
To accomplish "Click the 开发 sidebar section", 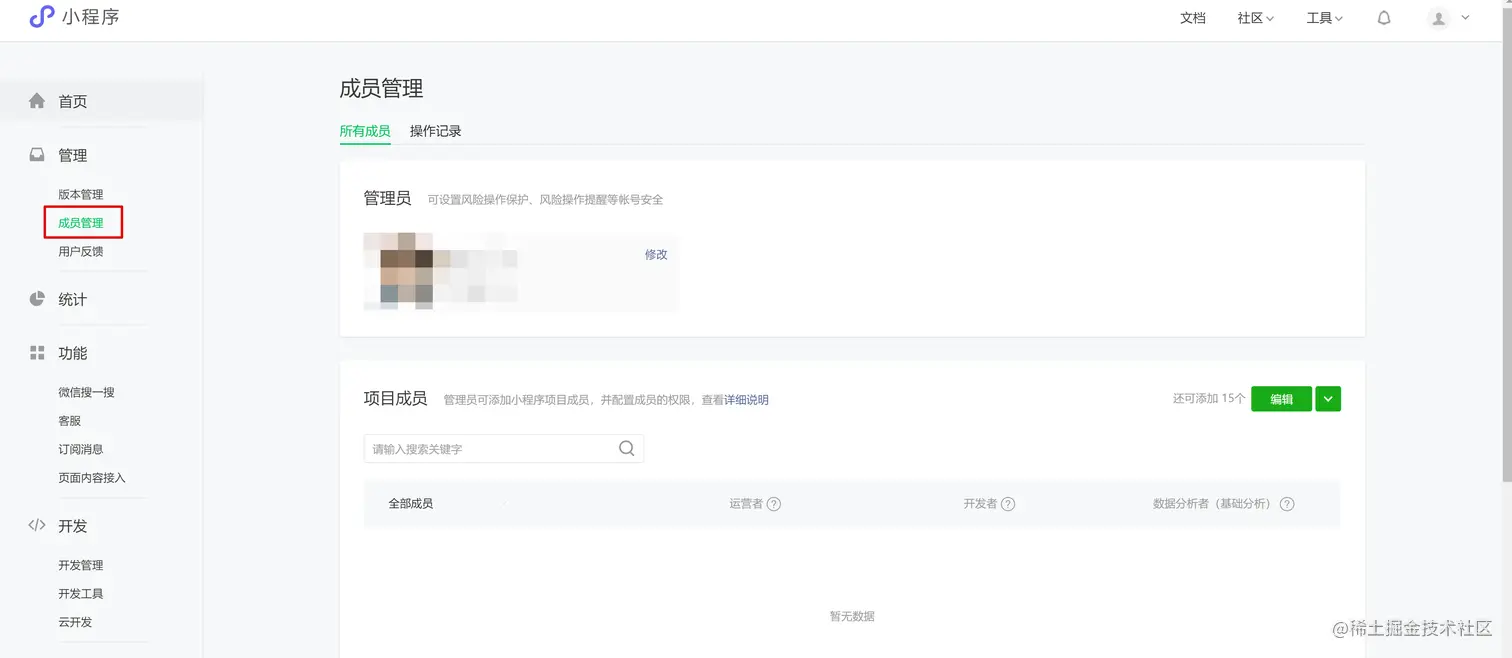I will point(73,526).
